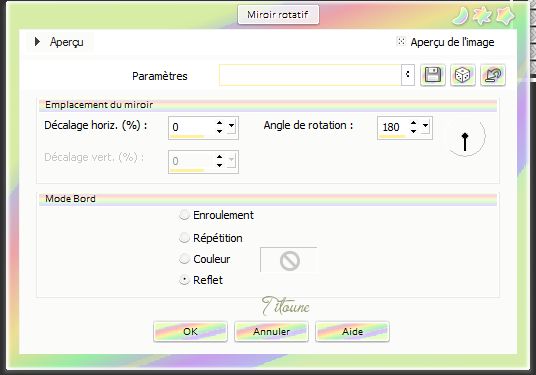Toggle the Aperçu de l'image checkbox

pos(401,42)
